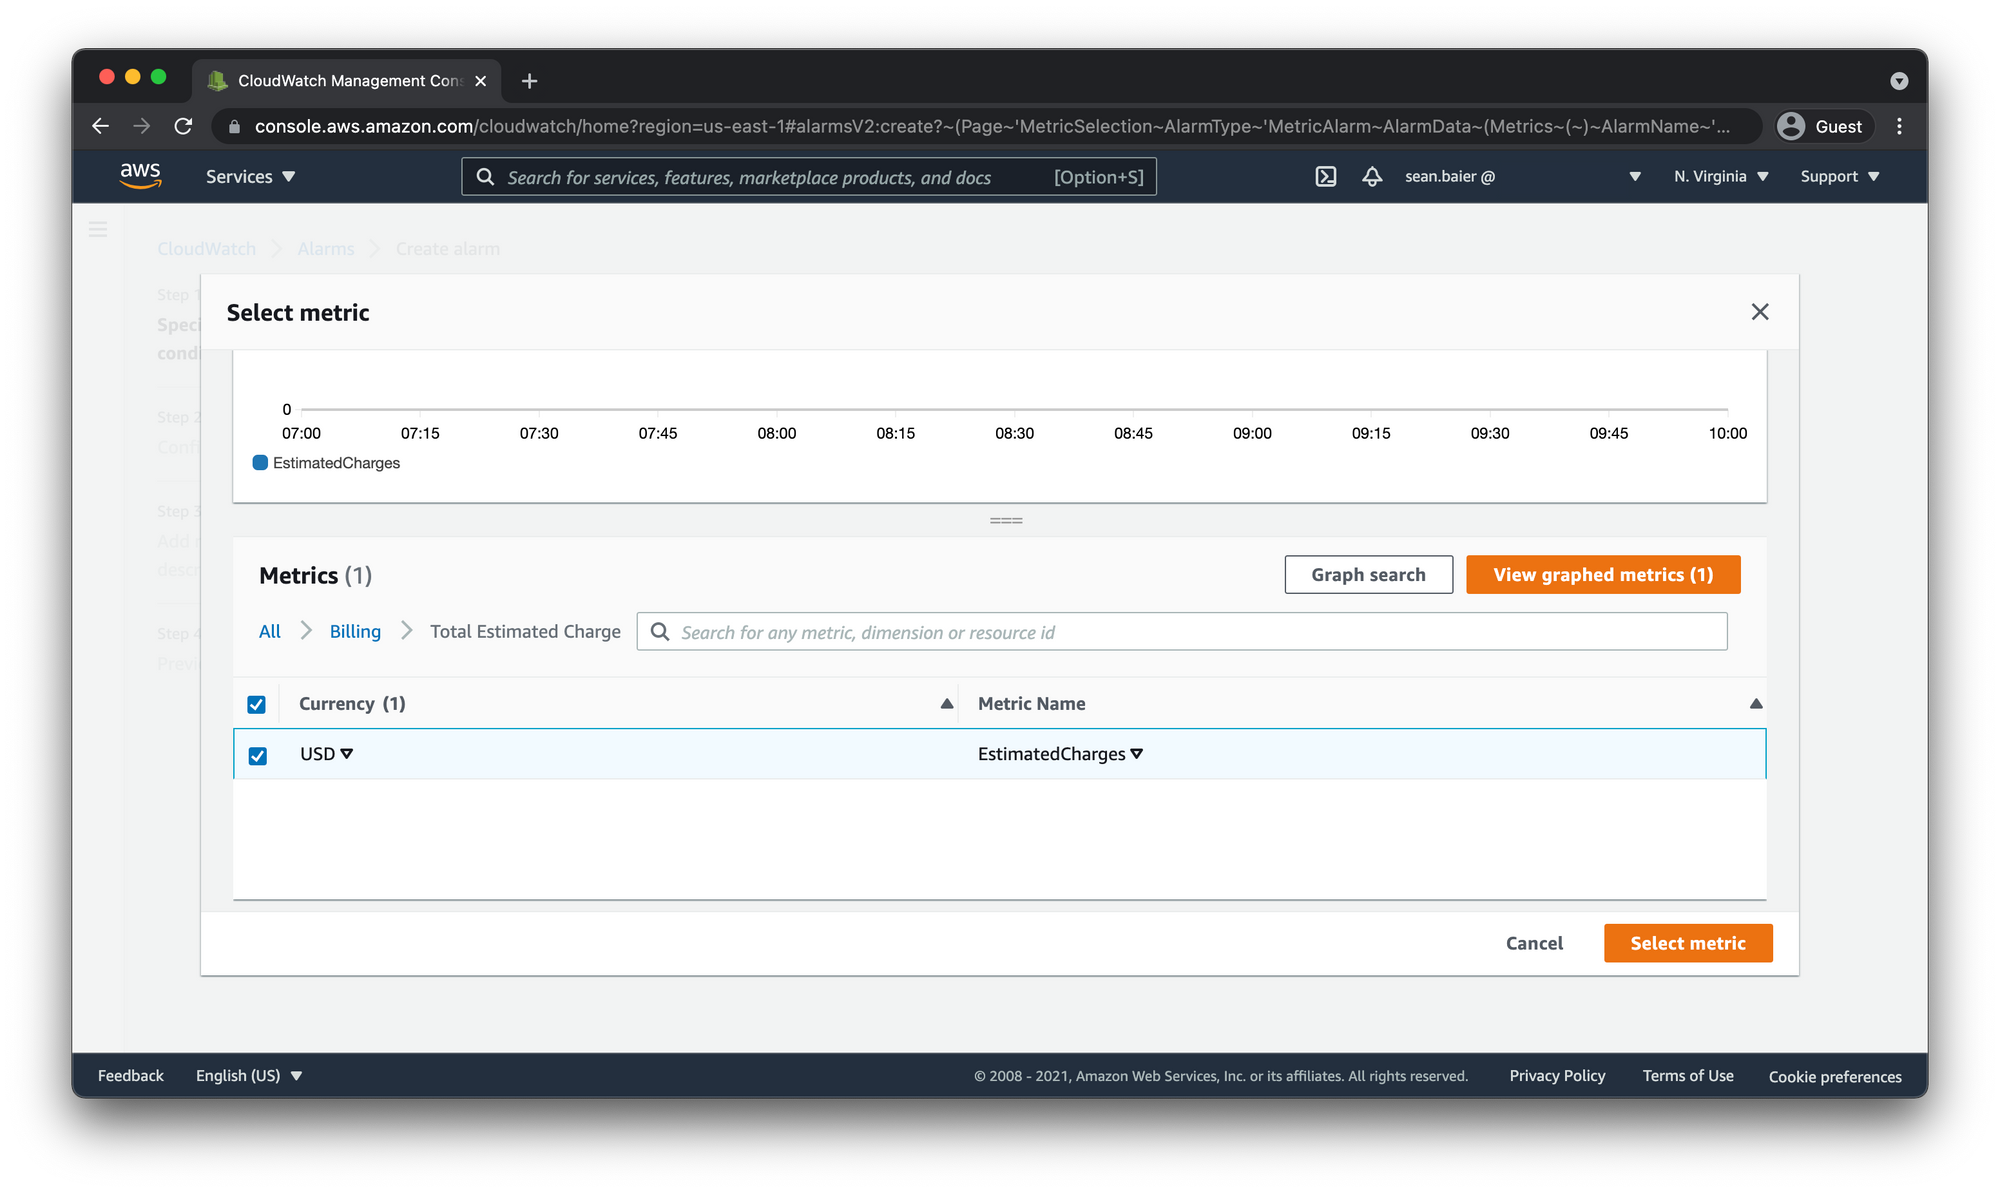
Task: Open the notifications bell icon
Action: point(1372,177)
